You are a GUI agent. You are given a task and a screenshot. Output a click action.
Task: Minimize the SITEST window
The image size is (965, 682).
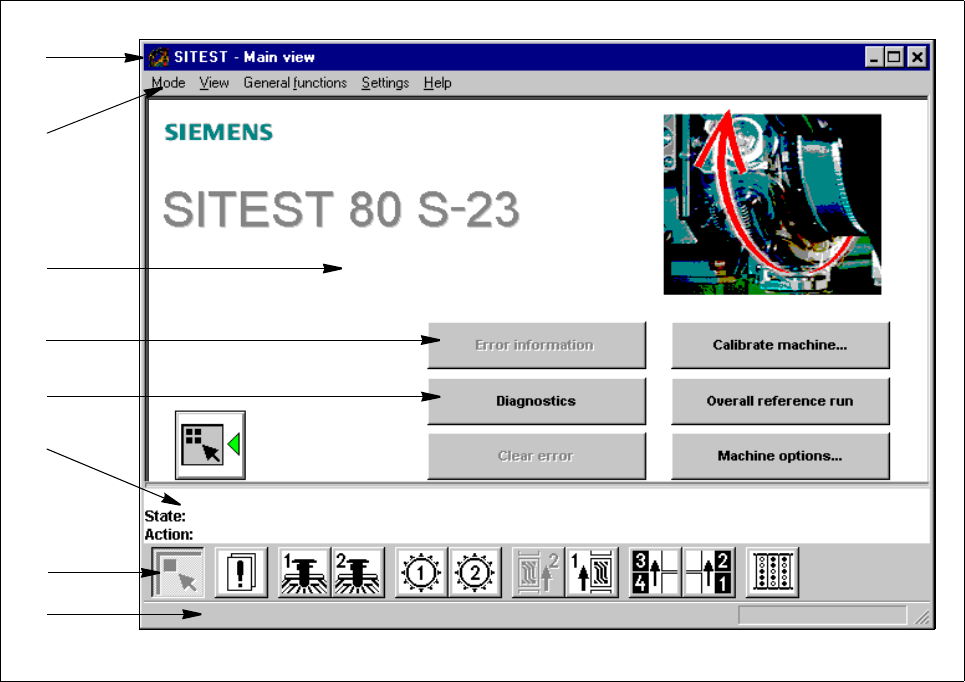coord(874,57)
